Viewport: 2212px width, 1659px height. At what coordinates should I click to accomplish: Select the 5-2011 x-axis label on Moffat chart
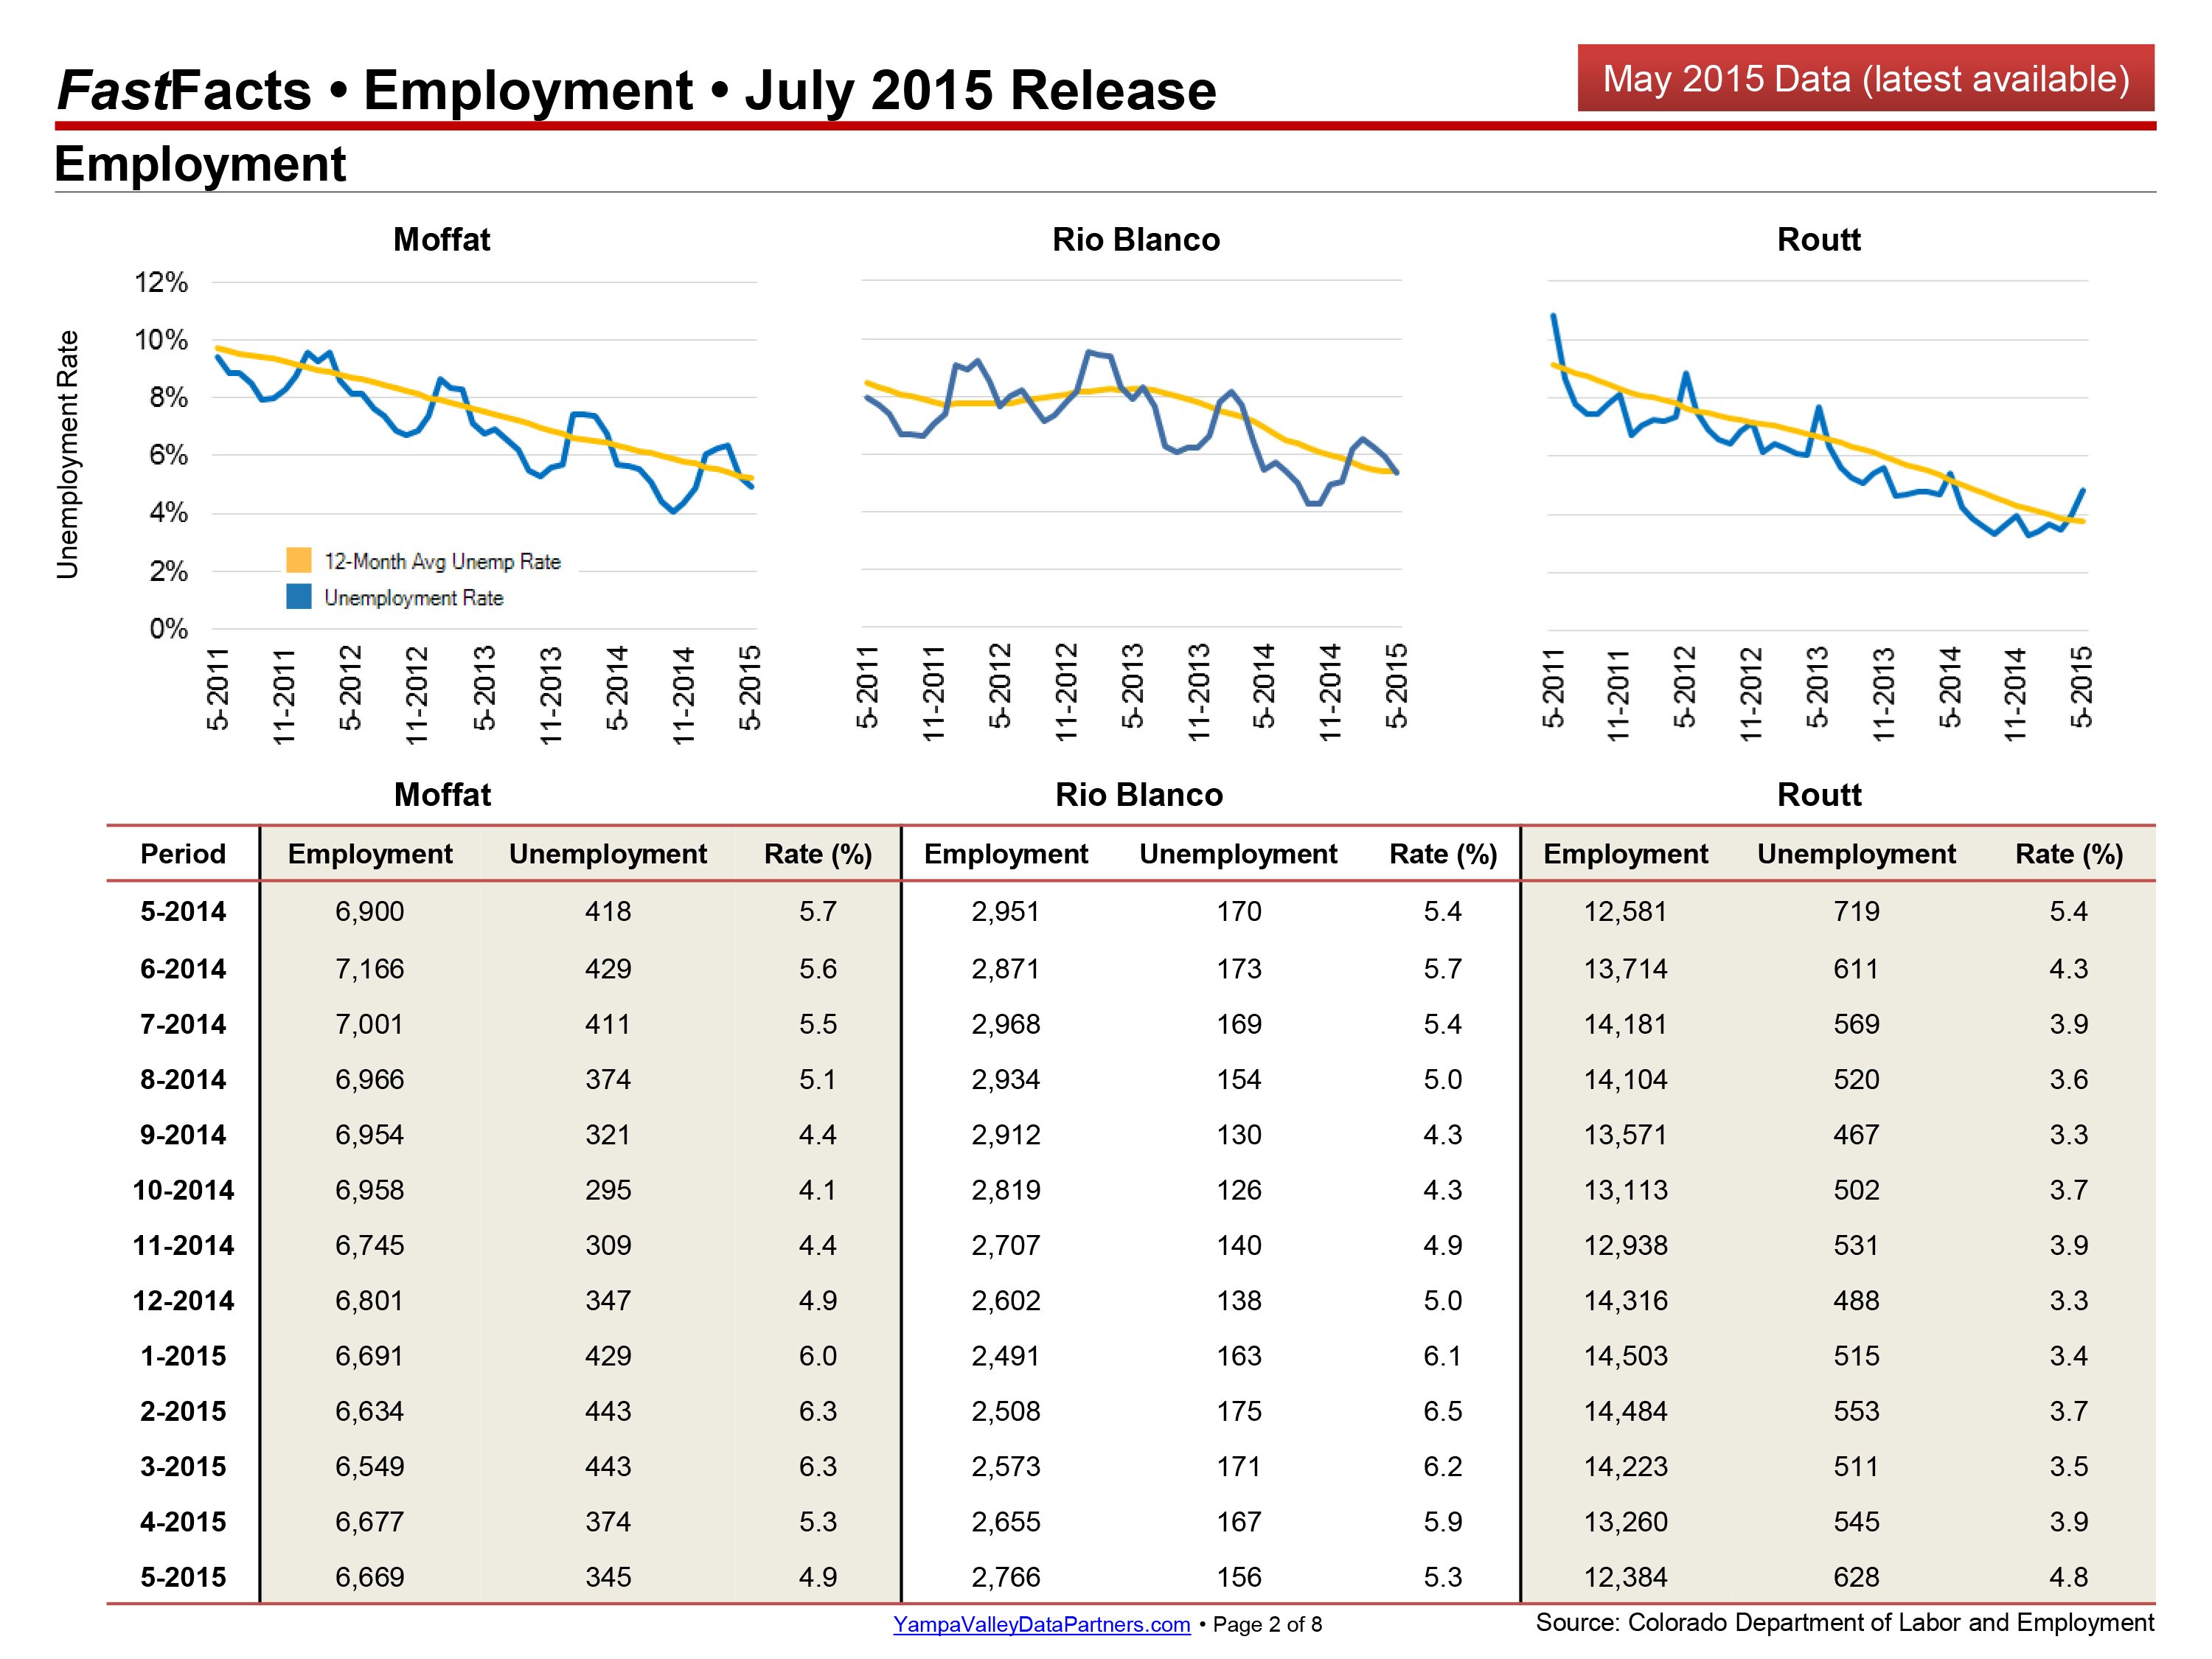pyautogui.click(x=218, y=689)
